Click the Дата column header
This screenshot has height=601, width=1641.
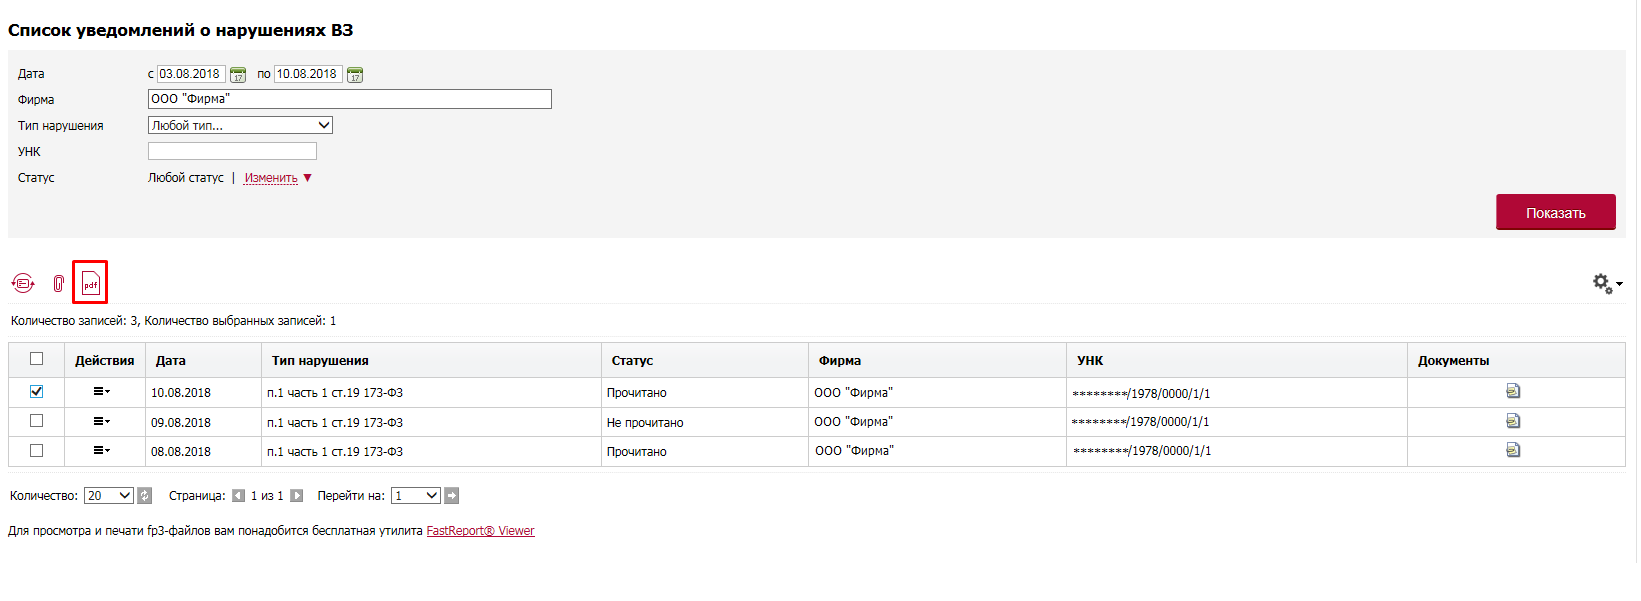point(203,361)
